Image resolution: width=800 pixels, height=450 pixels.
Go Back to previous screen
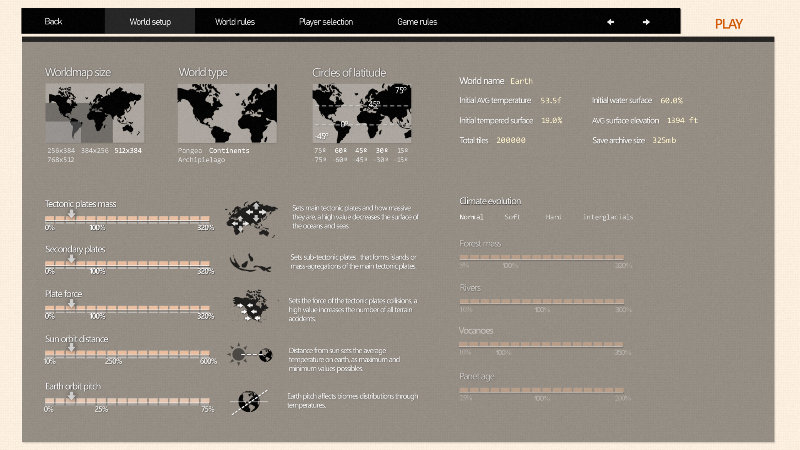point(53,21)
